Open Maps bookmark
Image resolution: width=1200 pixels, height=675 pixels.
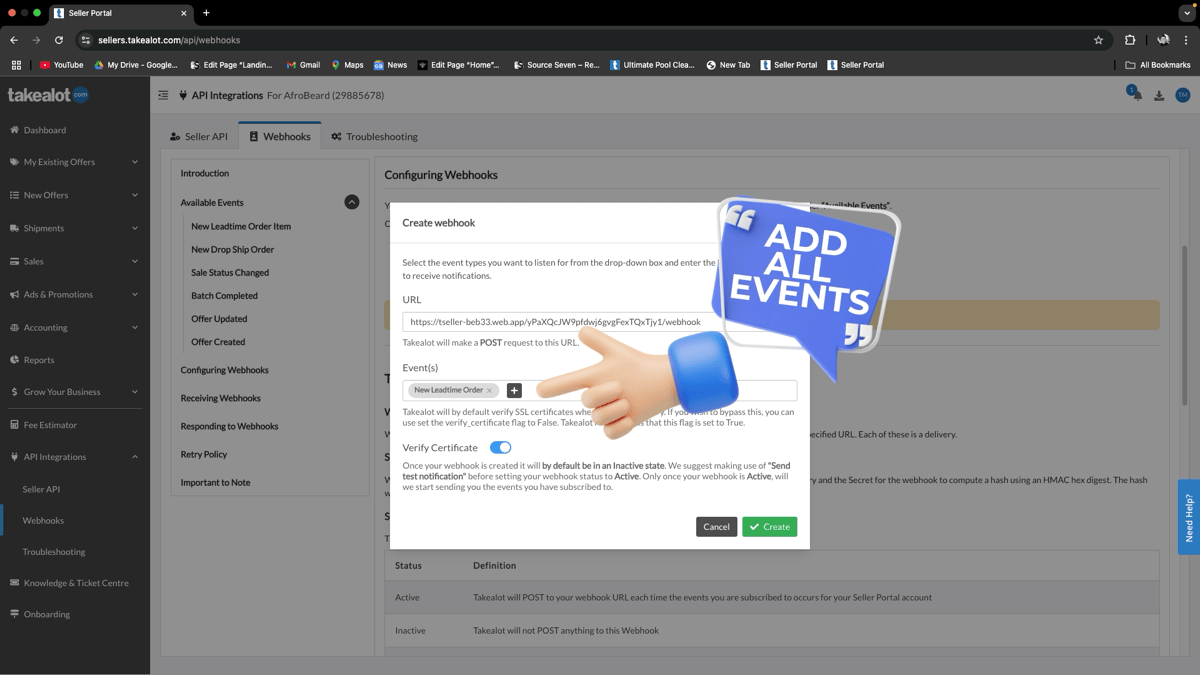point(347,65)
